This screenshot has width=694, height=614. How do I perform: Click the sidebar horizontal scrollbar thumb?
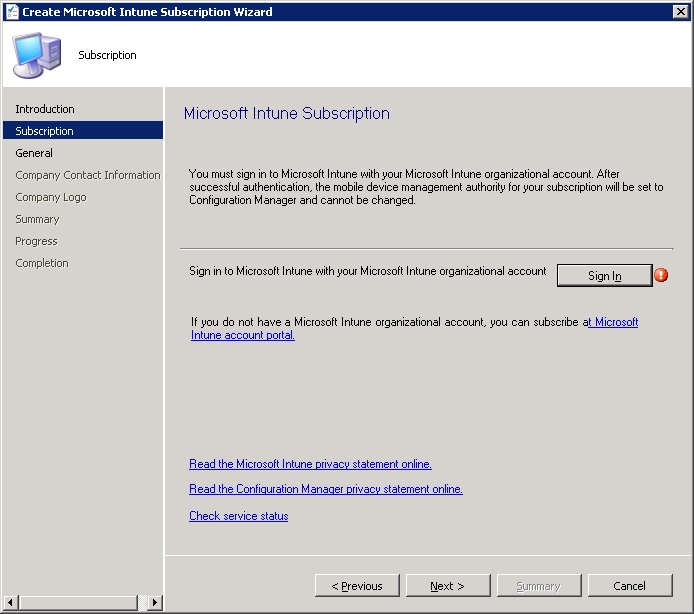(77, 603)
